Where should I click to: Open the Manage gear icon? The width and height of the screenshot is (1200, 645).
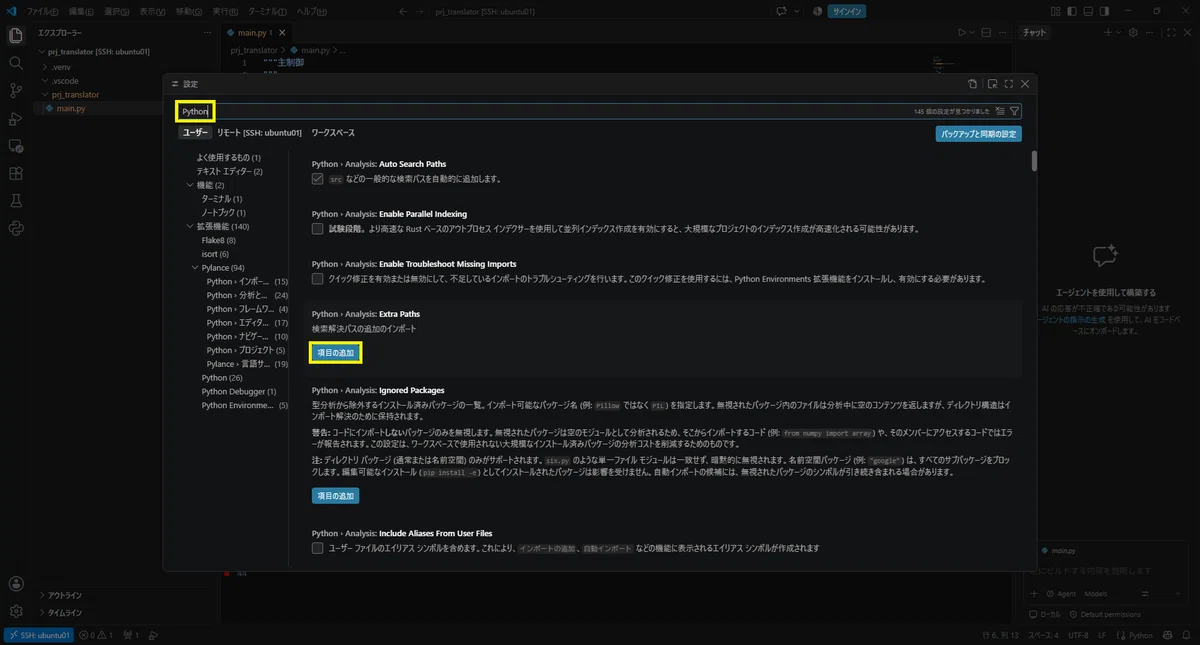(x=16, y=611)
